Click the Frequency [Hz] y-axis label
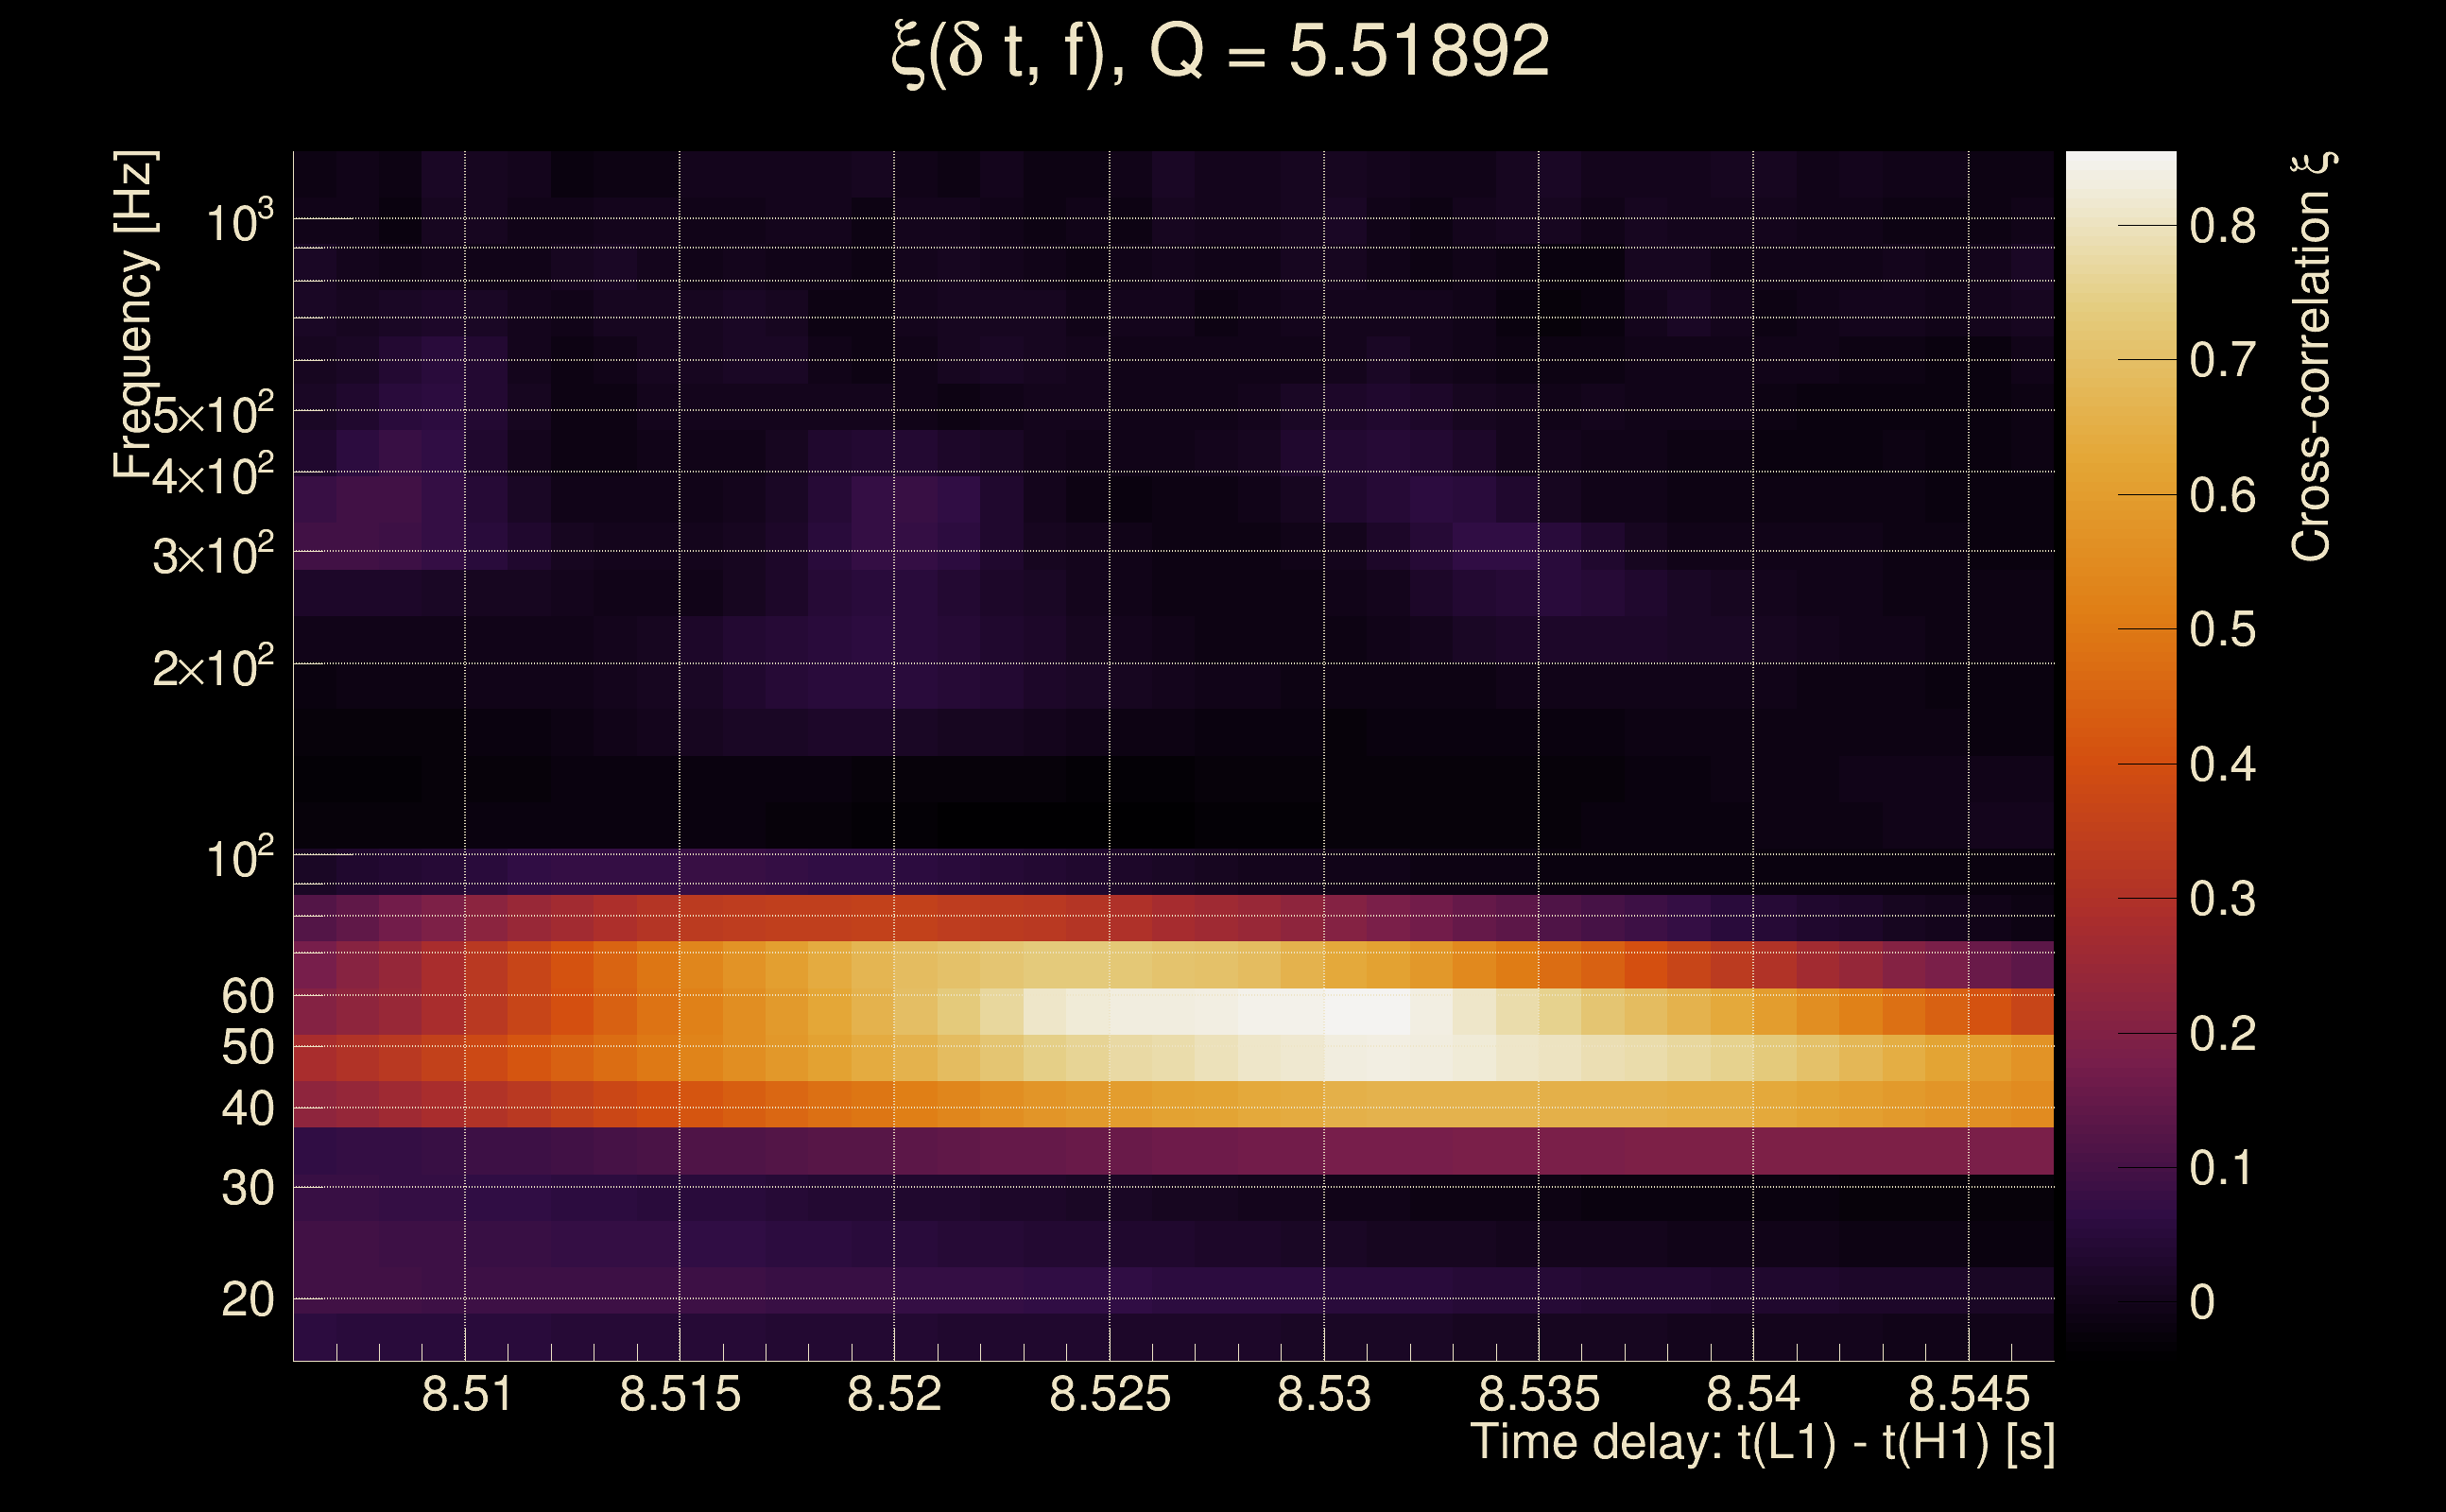2446x1512 pixels. coord(134,315)
